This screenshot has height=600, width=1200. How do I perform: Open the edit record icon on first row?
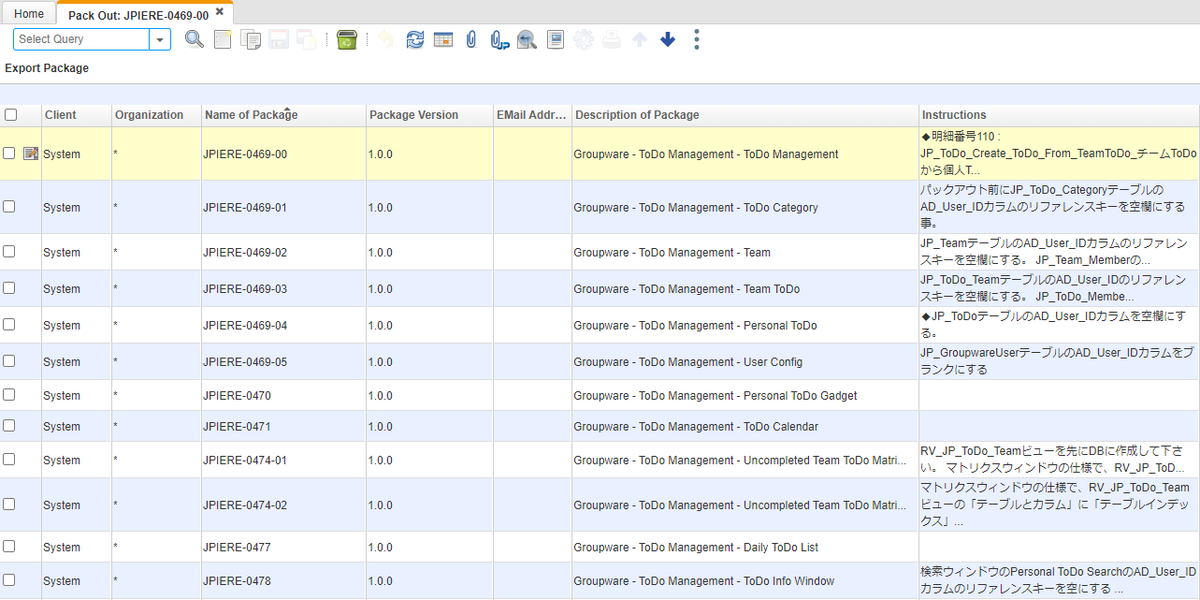pyautogui.click(x=30, y=154)
